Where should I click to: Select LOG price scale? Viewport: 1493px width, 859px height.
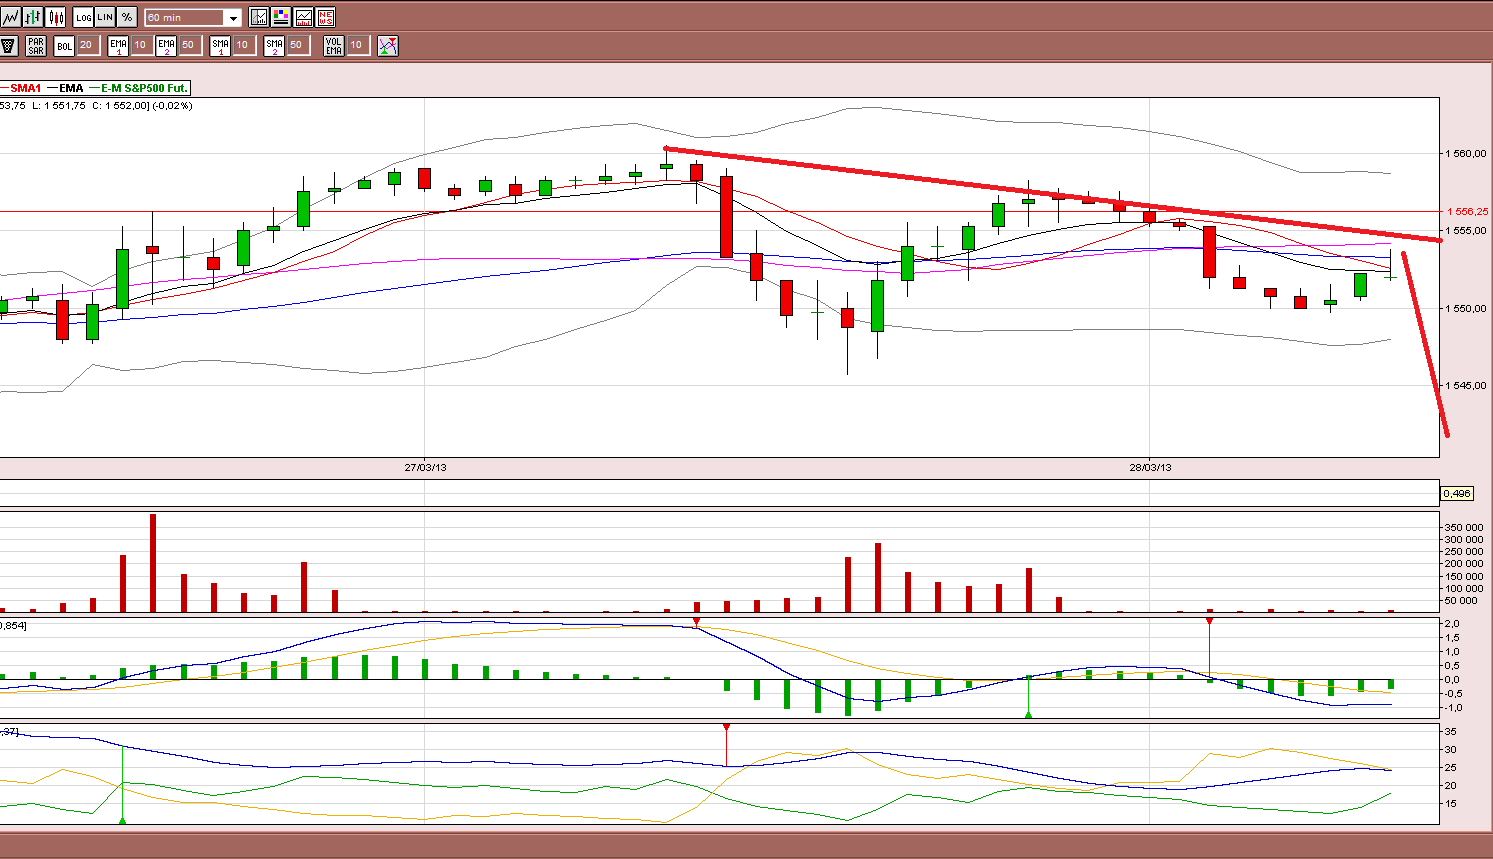click(x=83, y=17)
